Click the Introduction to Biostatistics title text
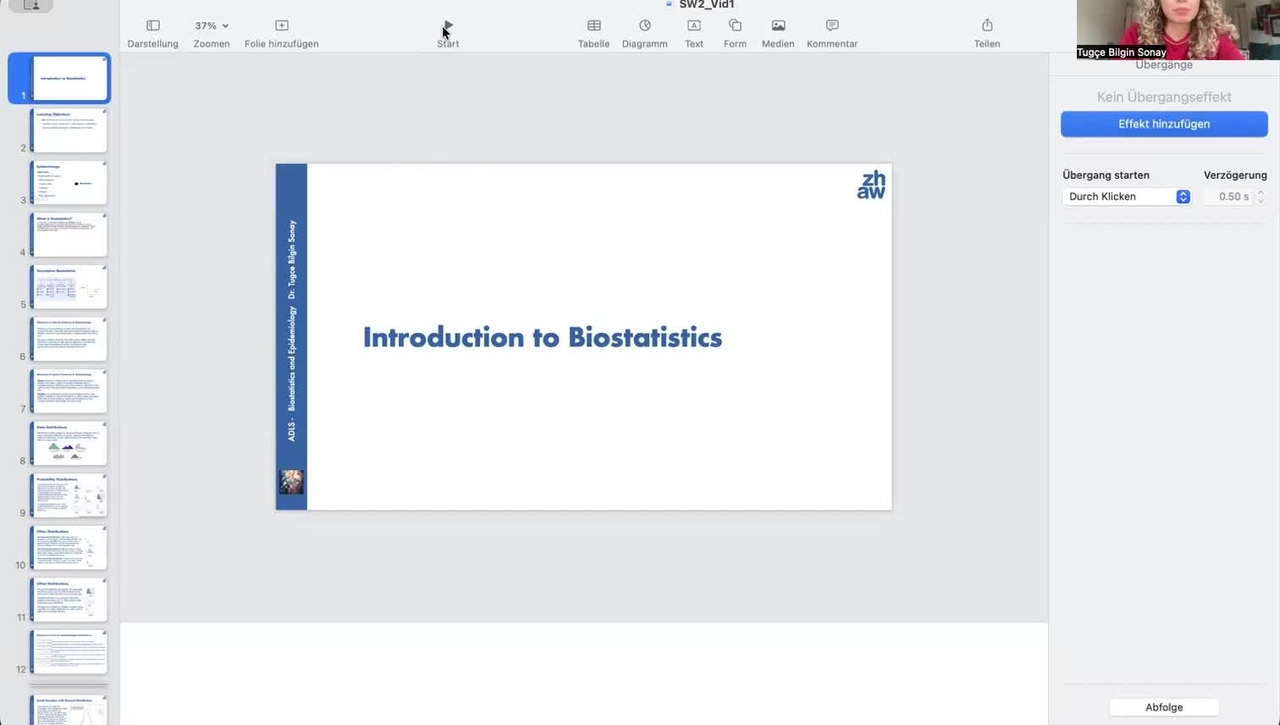The height and width of the screenshot is (725, 1280). [x=542, y=337]
